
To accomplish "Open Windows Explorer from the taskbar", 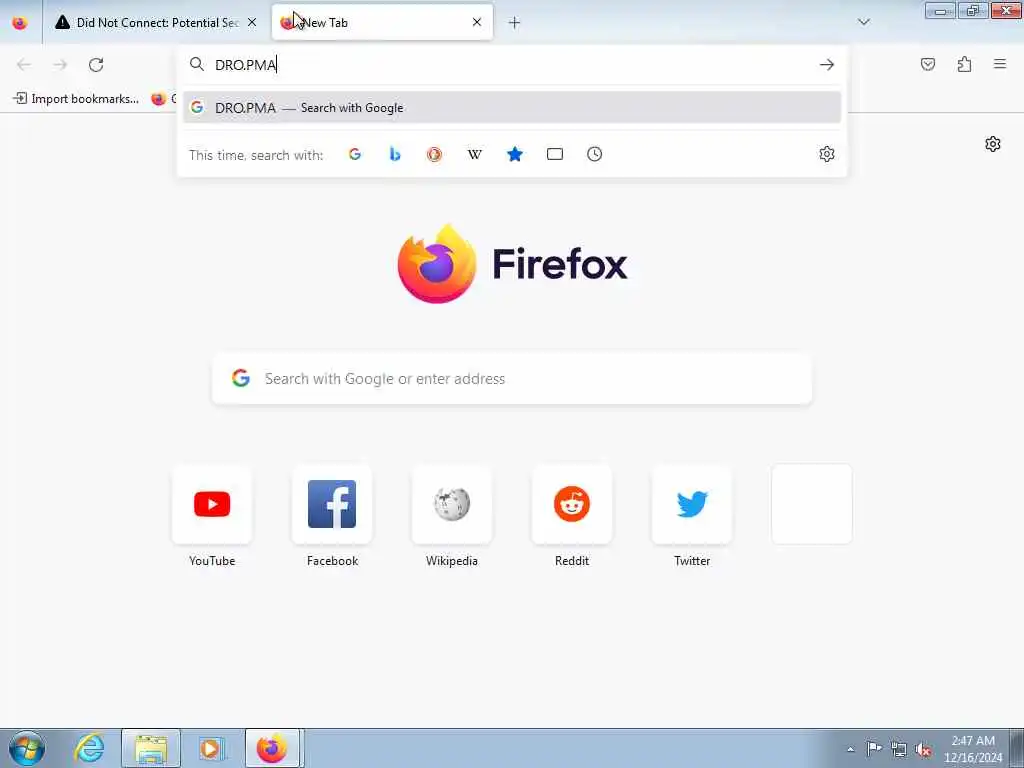I will tap(151, 748).
